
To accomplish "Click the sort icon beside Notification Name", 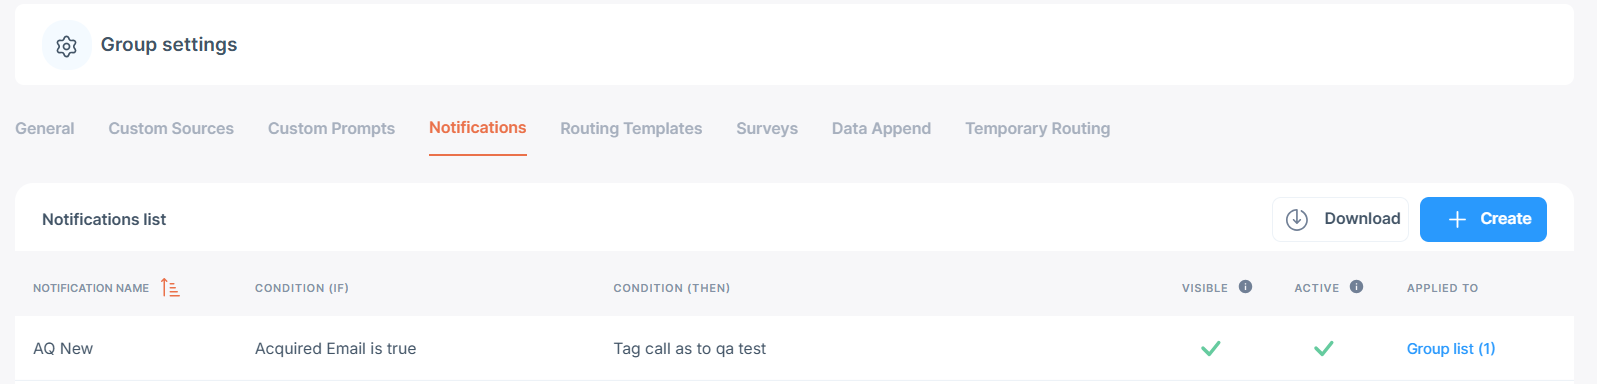I will tap(170, 288).
